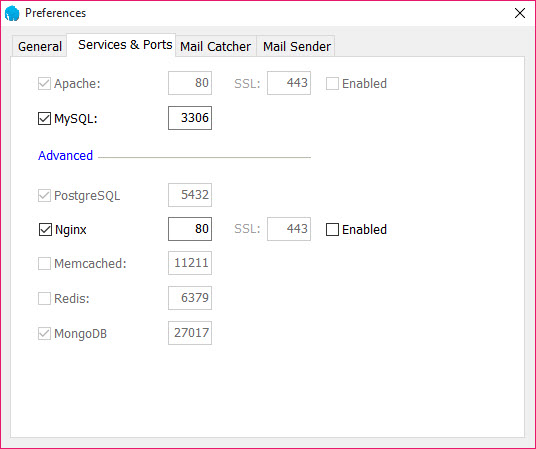Toggle the Apache service checkbox
The width and height of the screenshot is (536, 449).
[44, 83]
